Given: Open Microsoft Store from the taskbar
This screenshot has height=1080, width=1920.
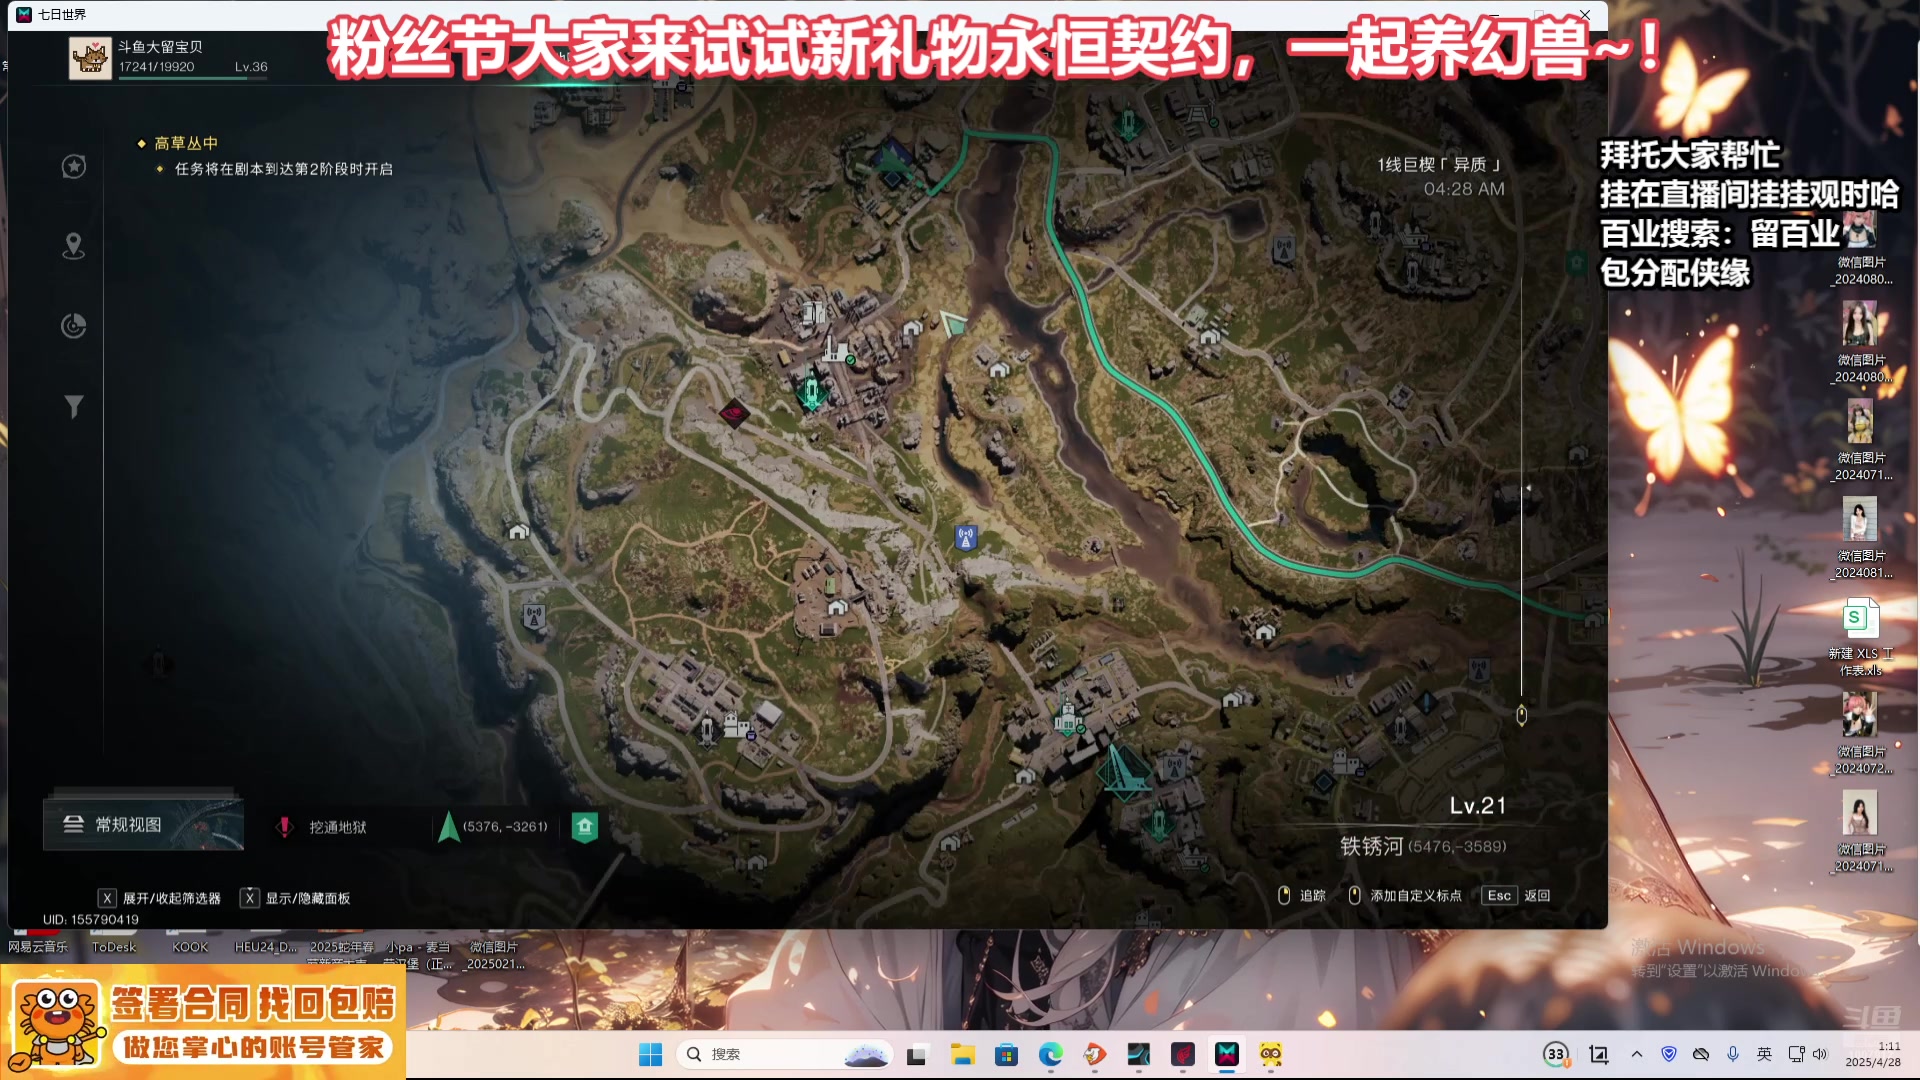Looking at the screenshot, I should tap(1006, 1054).
